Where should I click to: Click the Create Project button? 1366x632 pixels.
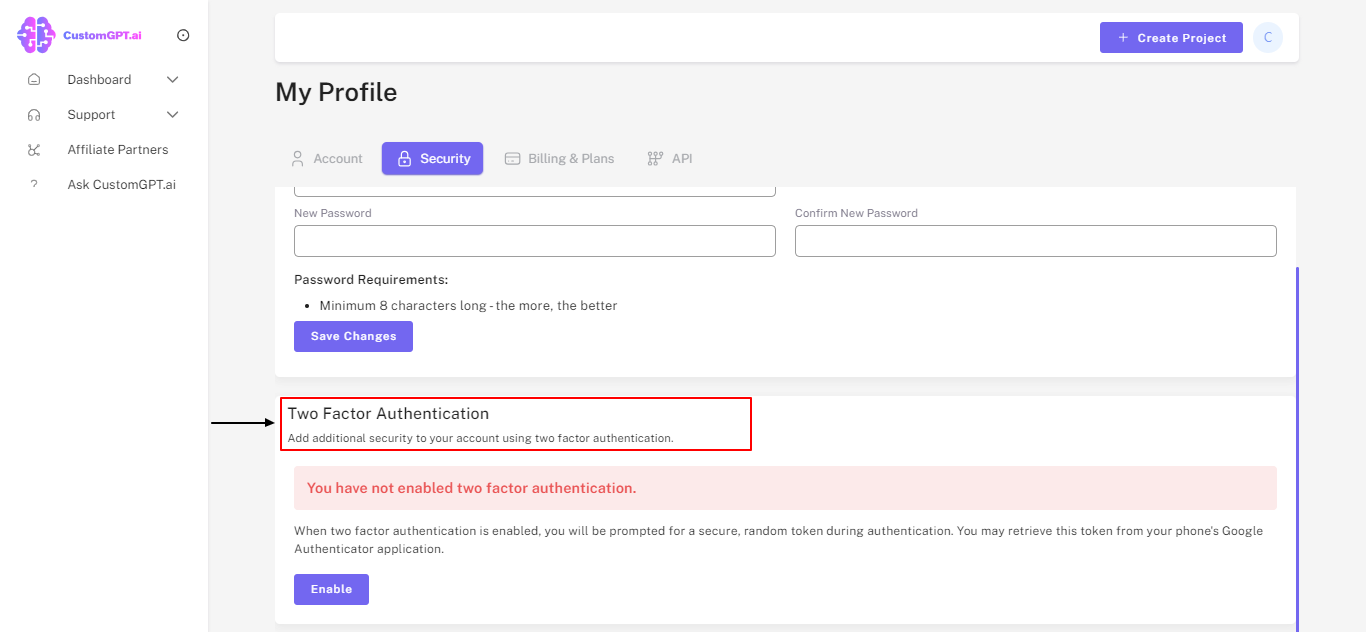(x=1171, y=37)
